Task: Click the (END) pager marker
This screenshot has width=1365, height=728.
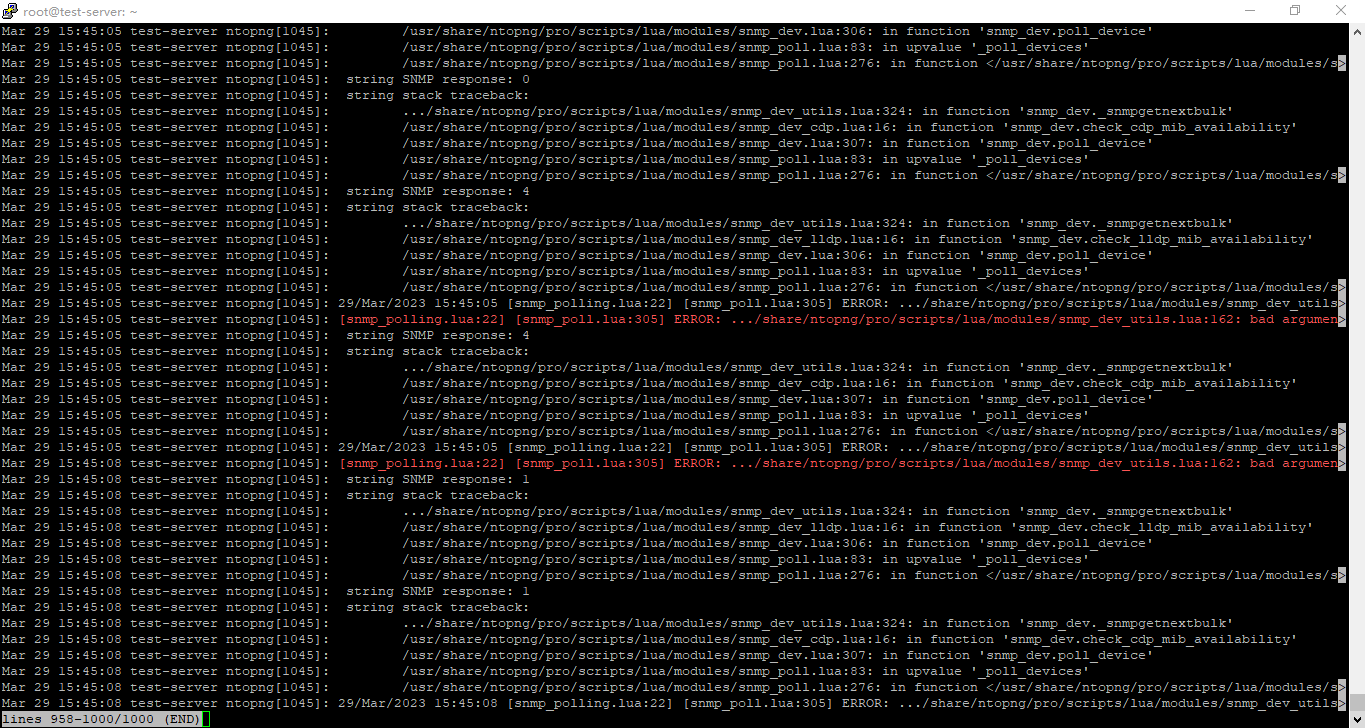Action: point(180,718)
